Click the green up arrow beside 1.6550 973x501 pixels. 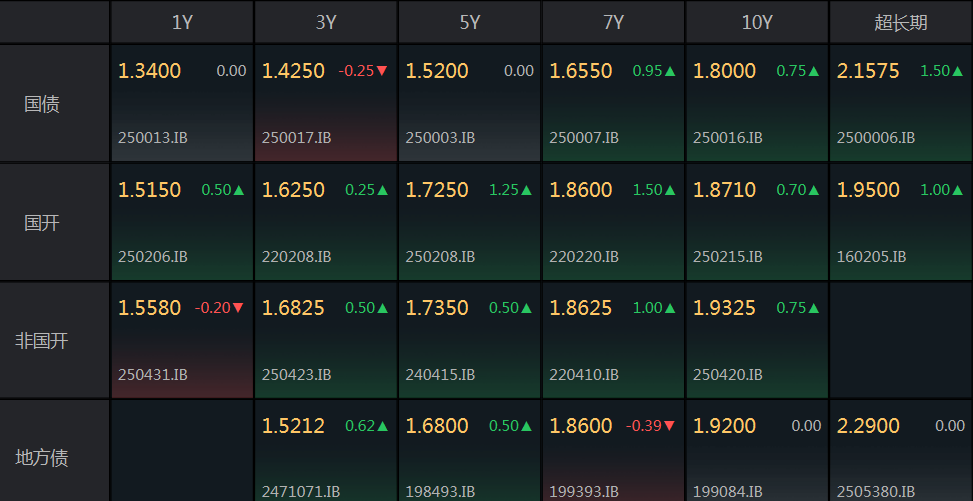tap(670, 71)
